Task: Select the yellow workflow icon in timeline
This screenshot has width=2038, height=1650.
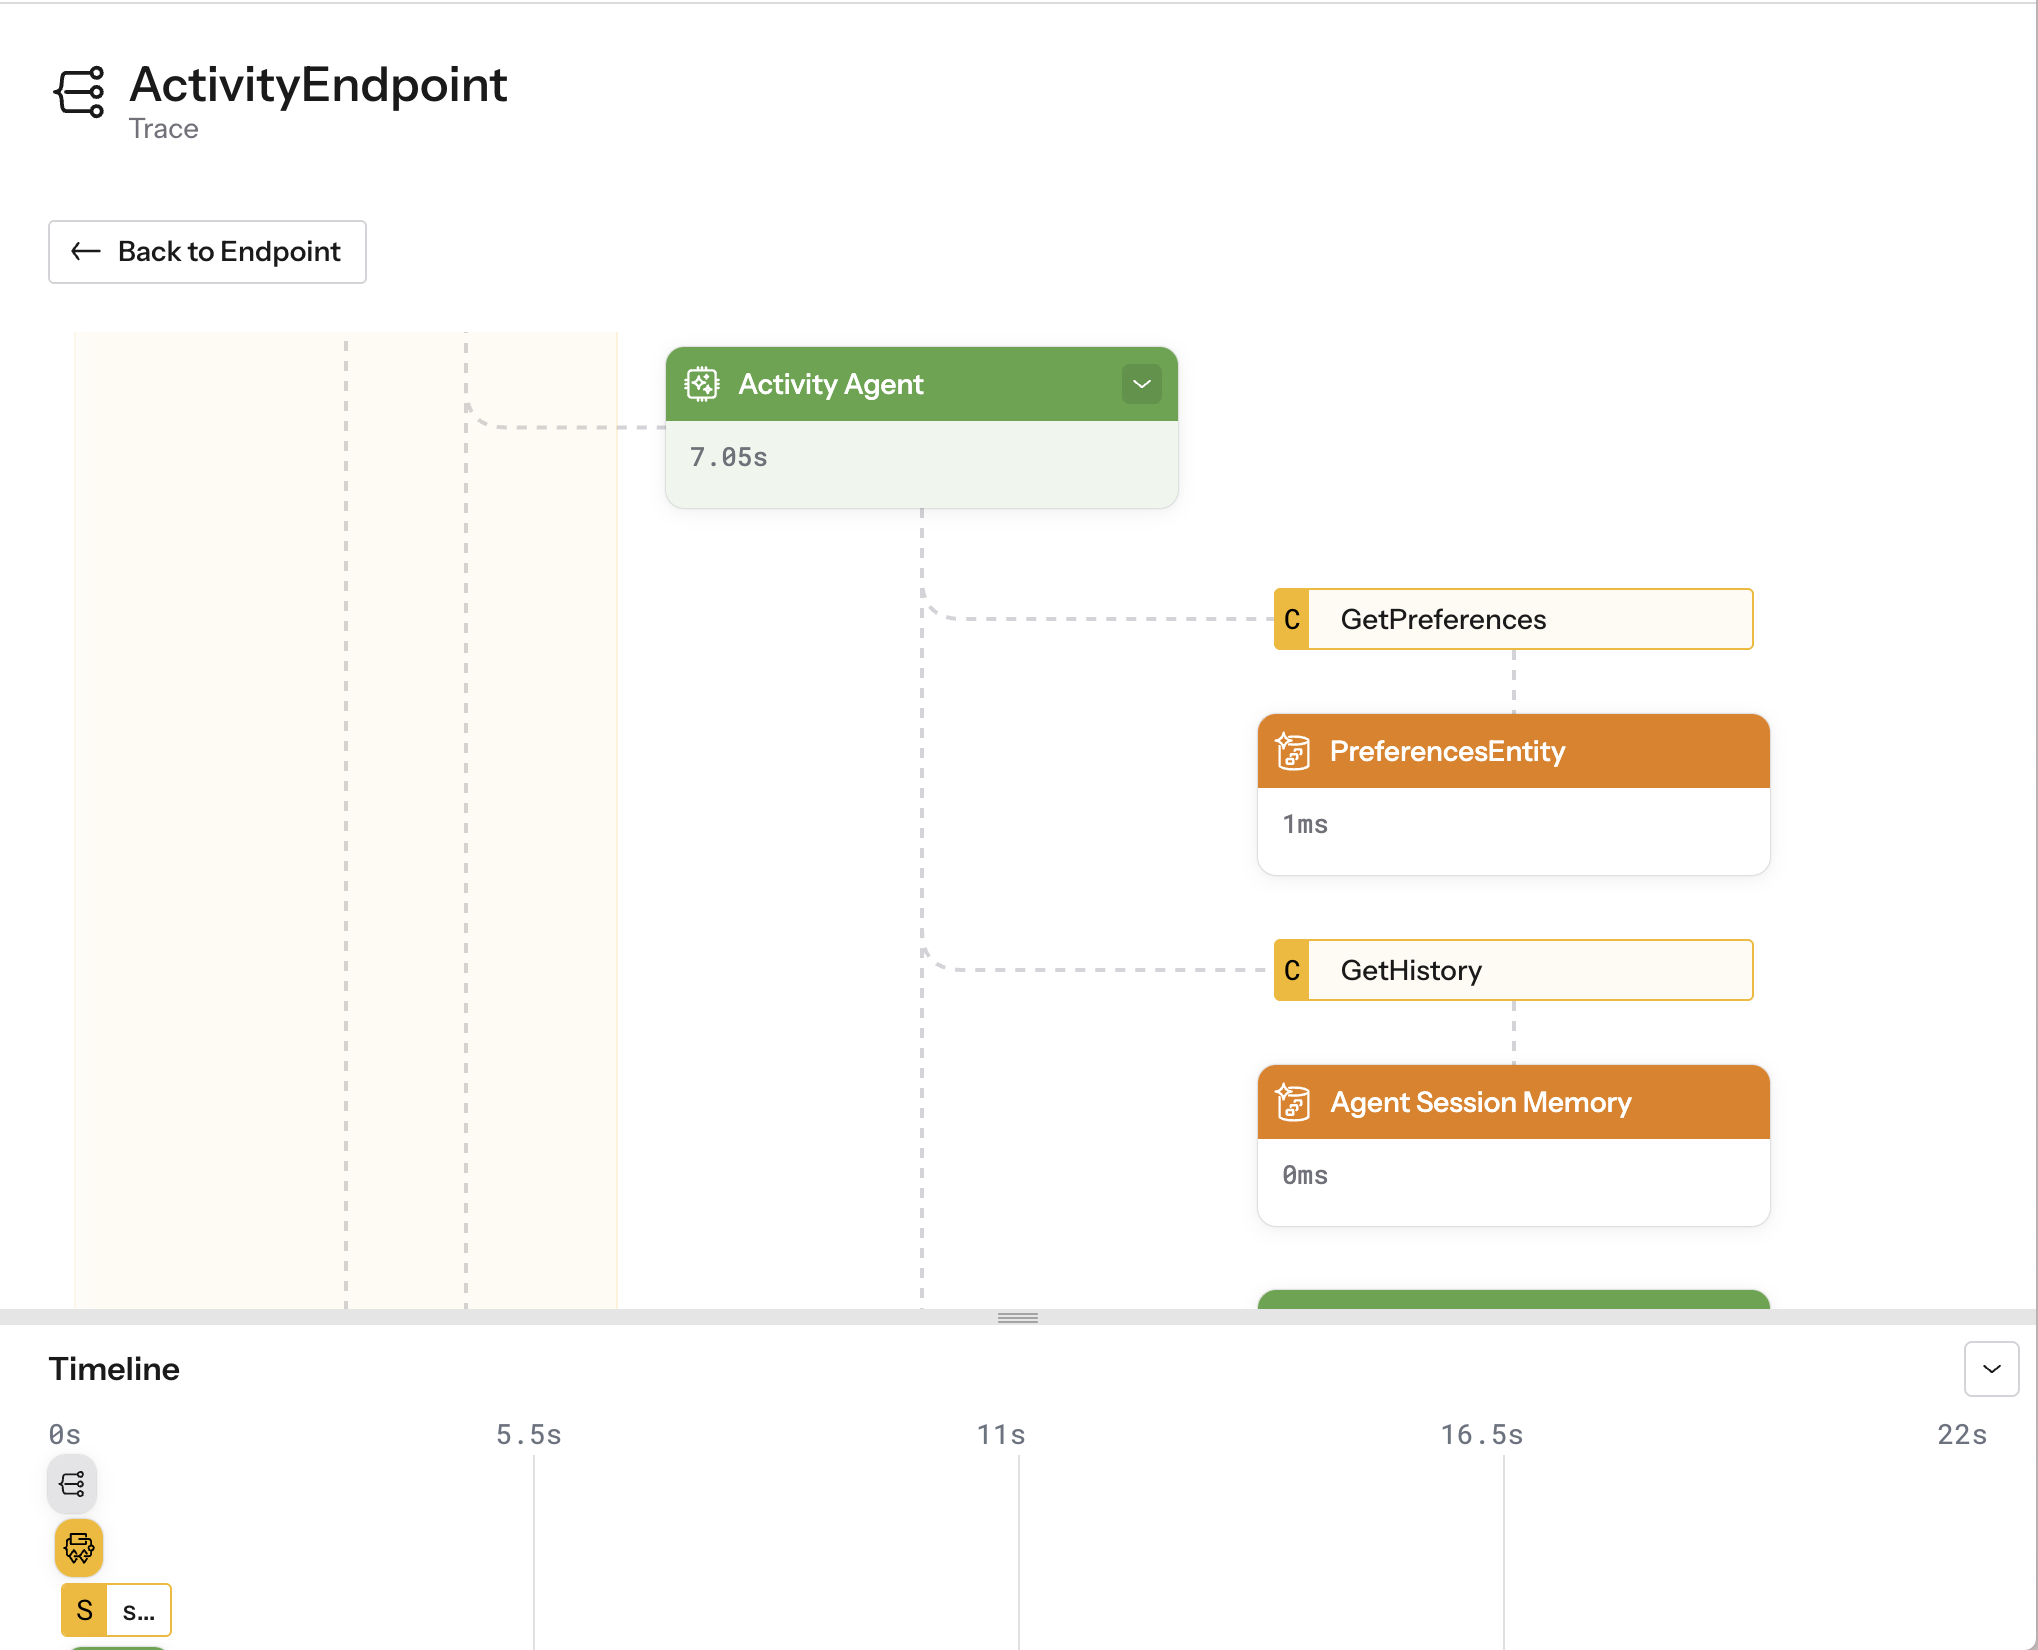Action: [x=79, y=1548]
